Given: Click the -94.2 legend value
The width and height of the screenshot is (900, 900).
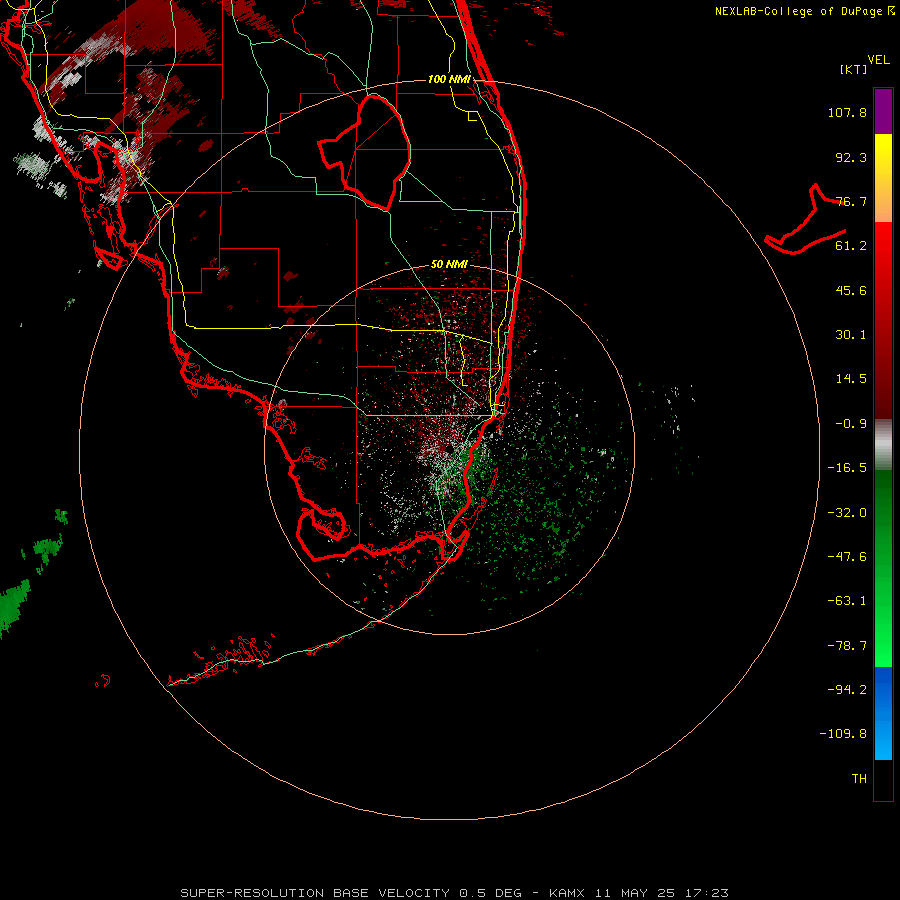Looking at the screenshot, I should [x=847, y=690].
